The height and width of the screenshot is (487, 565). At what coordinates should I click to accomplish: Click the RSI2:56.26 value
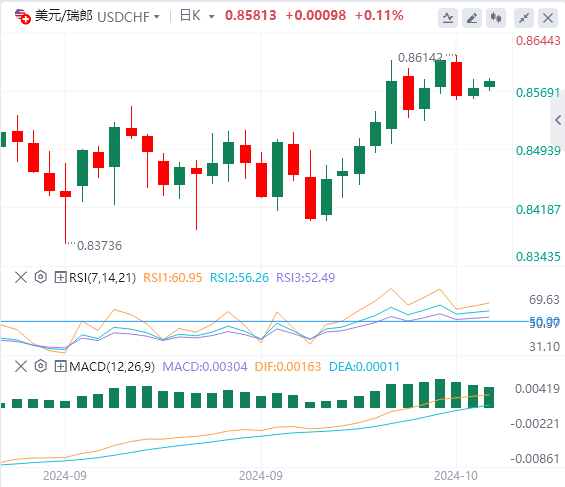click(x=239, y=278)
